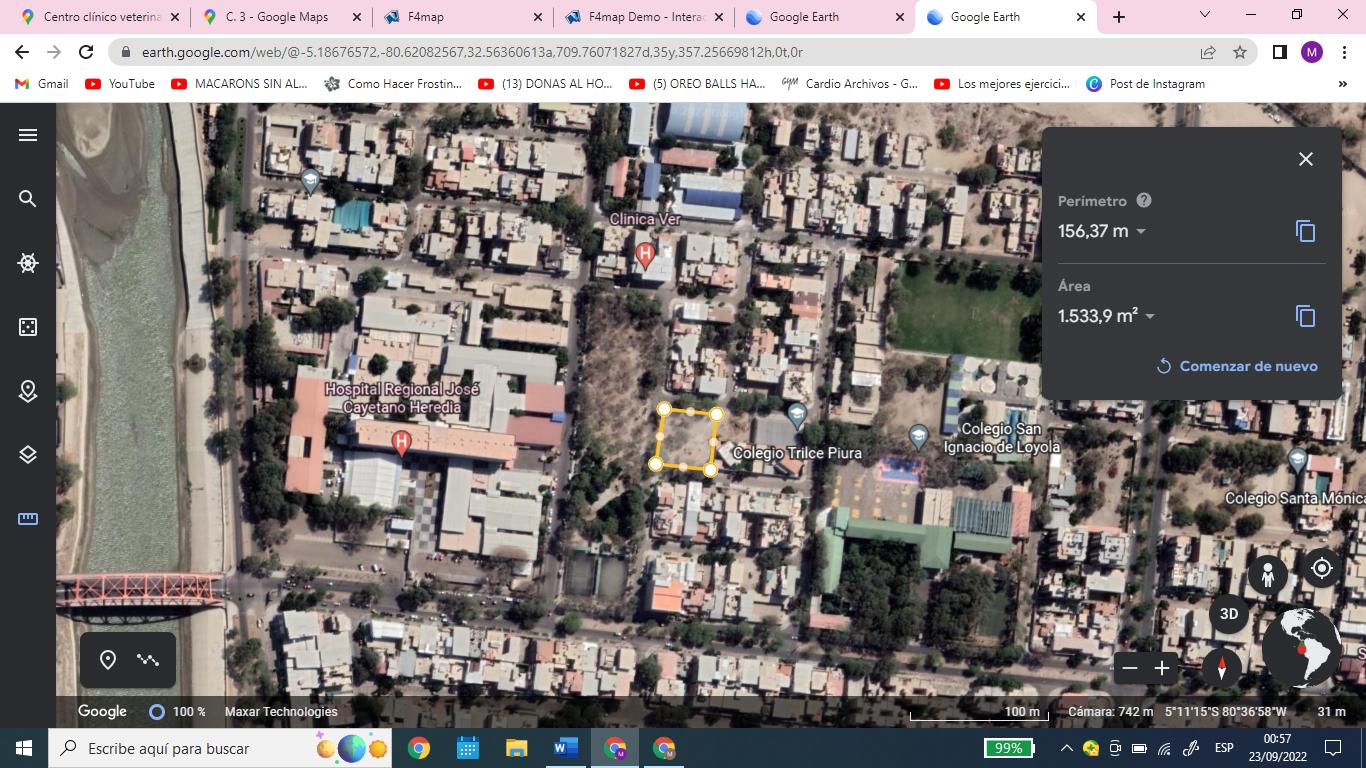Change area units dropdown next to 1.533,9 m²
The height and width of the screenshot is (768, 1366).
1150,317
